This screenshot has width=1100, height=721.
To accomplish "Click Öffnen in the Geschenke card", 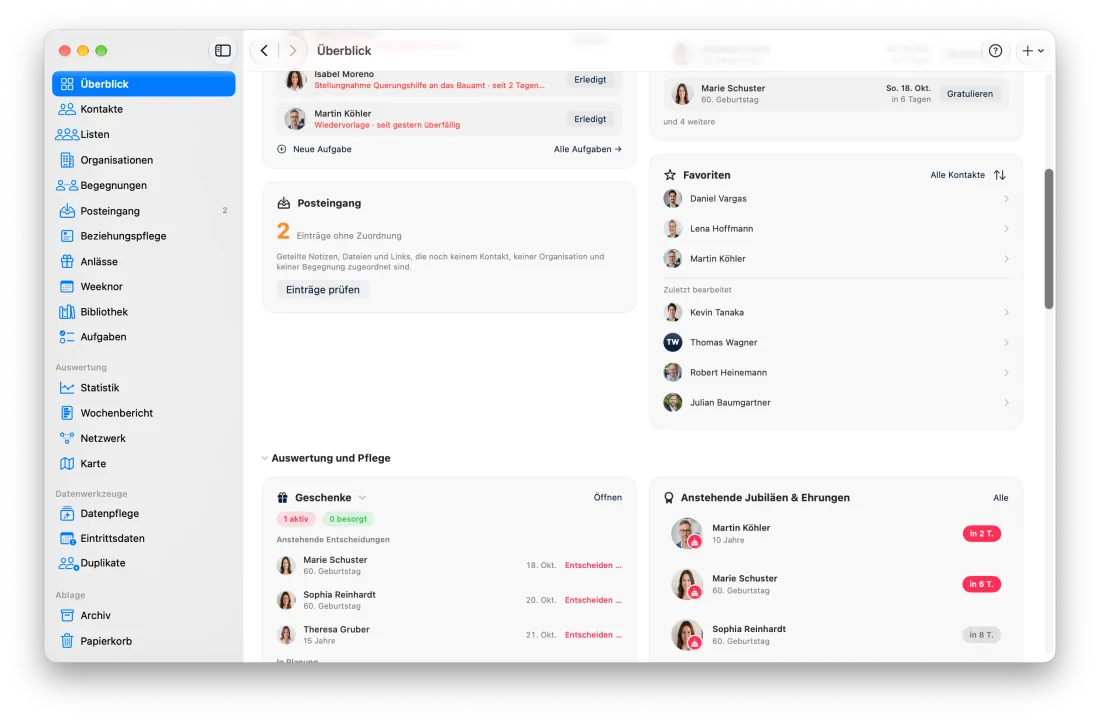I will (608, 498).
